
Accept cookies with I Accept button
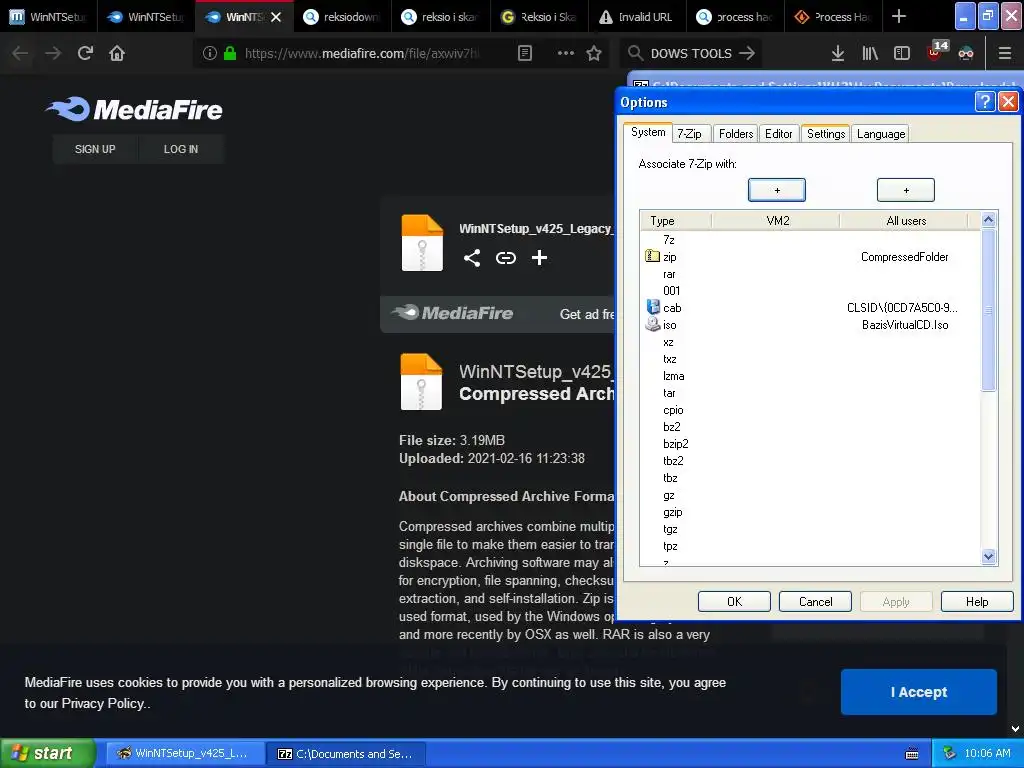tap(918, 692)
